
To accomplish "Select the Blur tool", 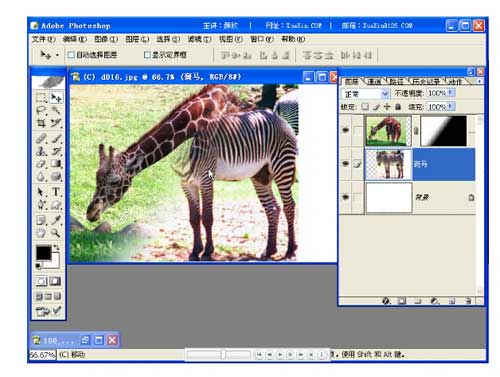I will [x=41, y=176].
